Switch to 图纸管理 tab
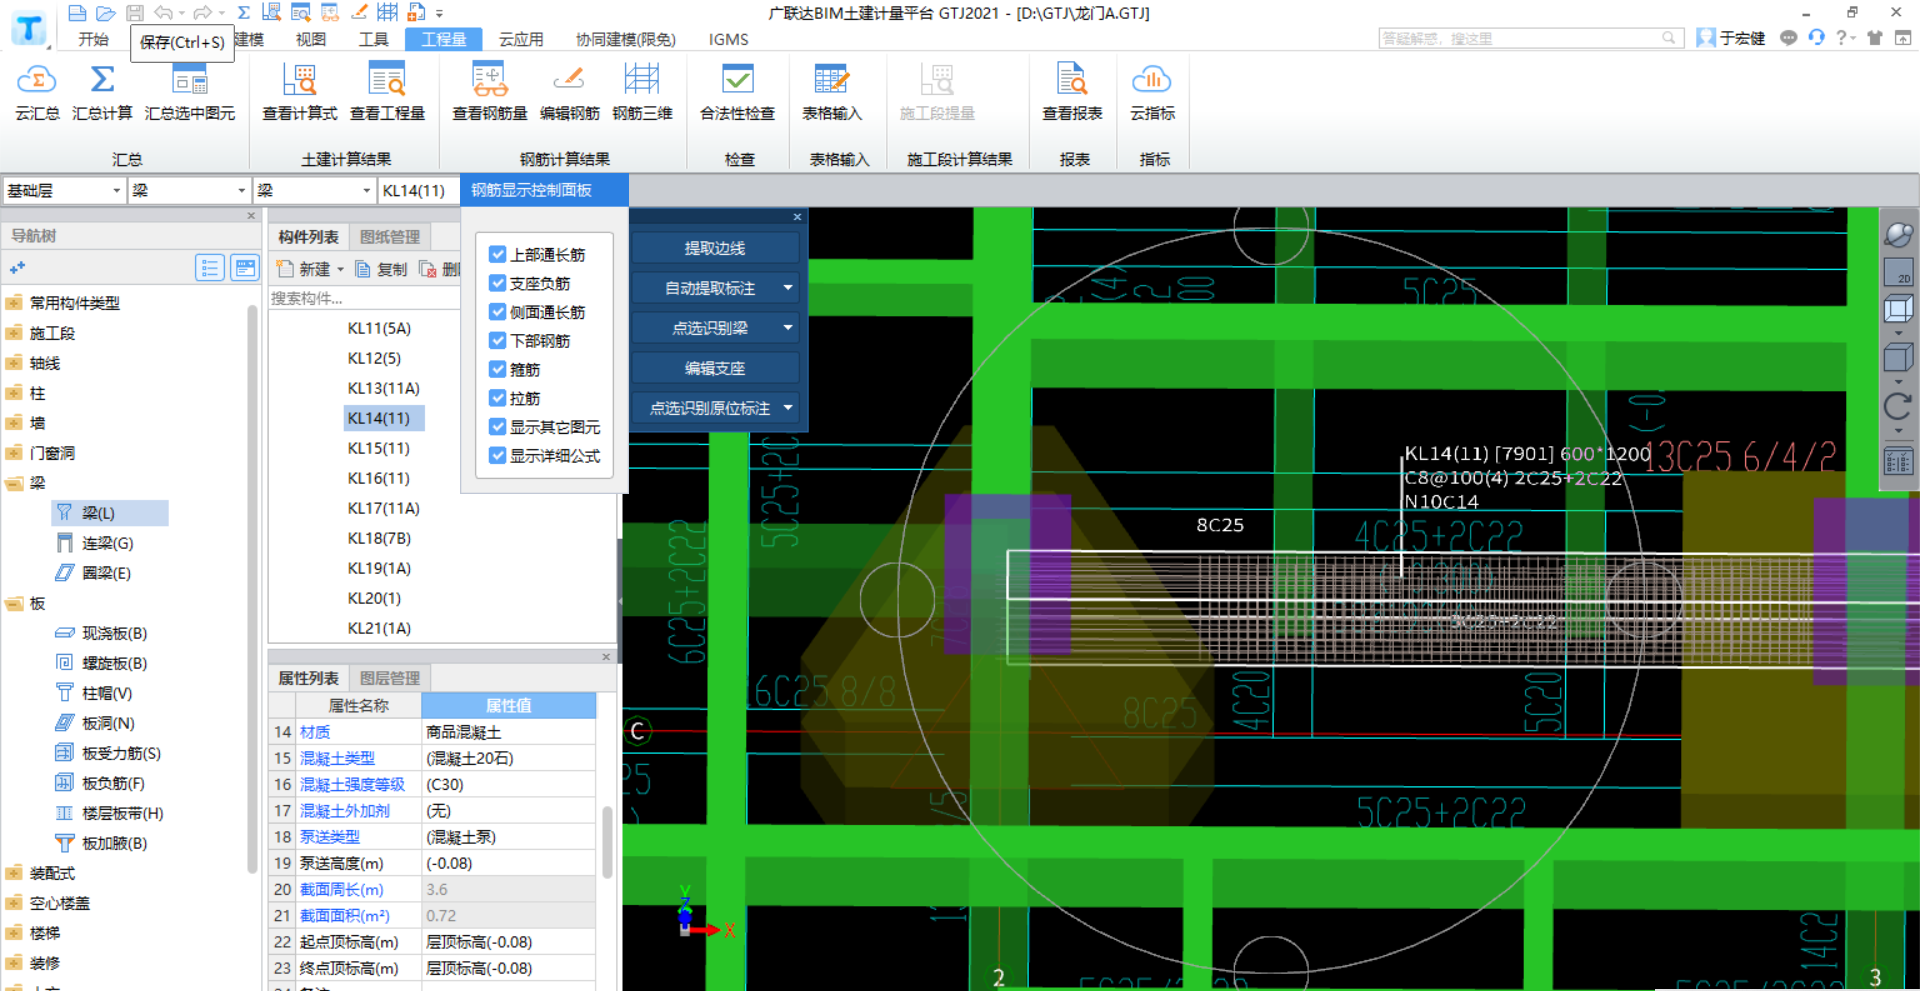The height and width of the screenshot is (991, 1920). (390, 237)
